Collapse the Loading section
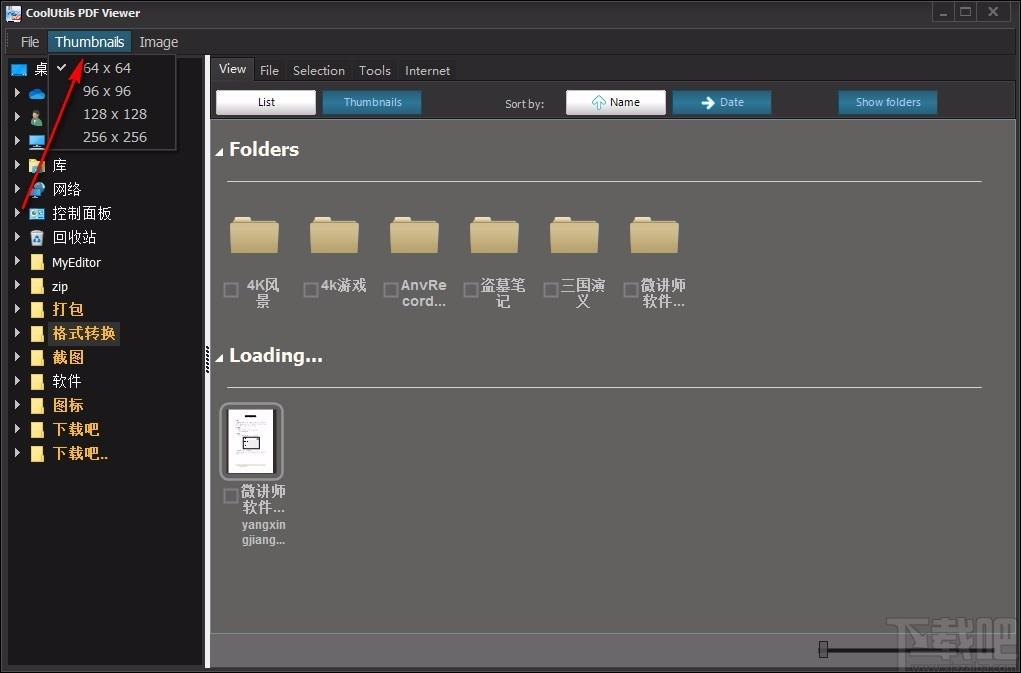The image size is (1021, 673). pyautogui.click(x=219, y=357)
